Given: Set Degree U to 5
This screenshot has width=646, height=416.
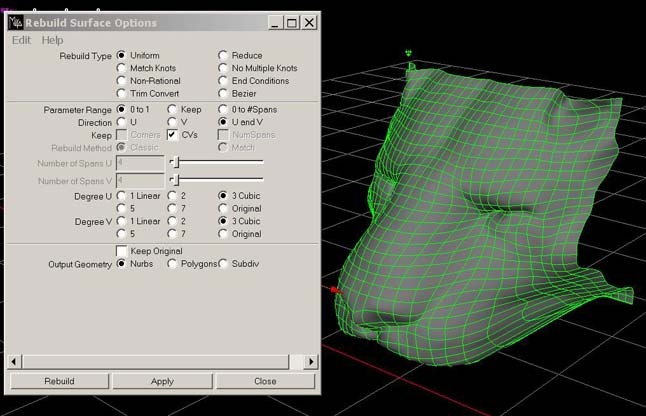Looking at the screenshot, I should (x=121, y=208).
